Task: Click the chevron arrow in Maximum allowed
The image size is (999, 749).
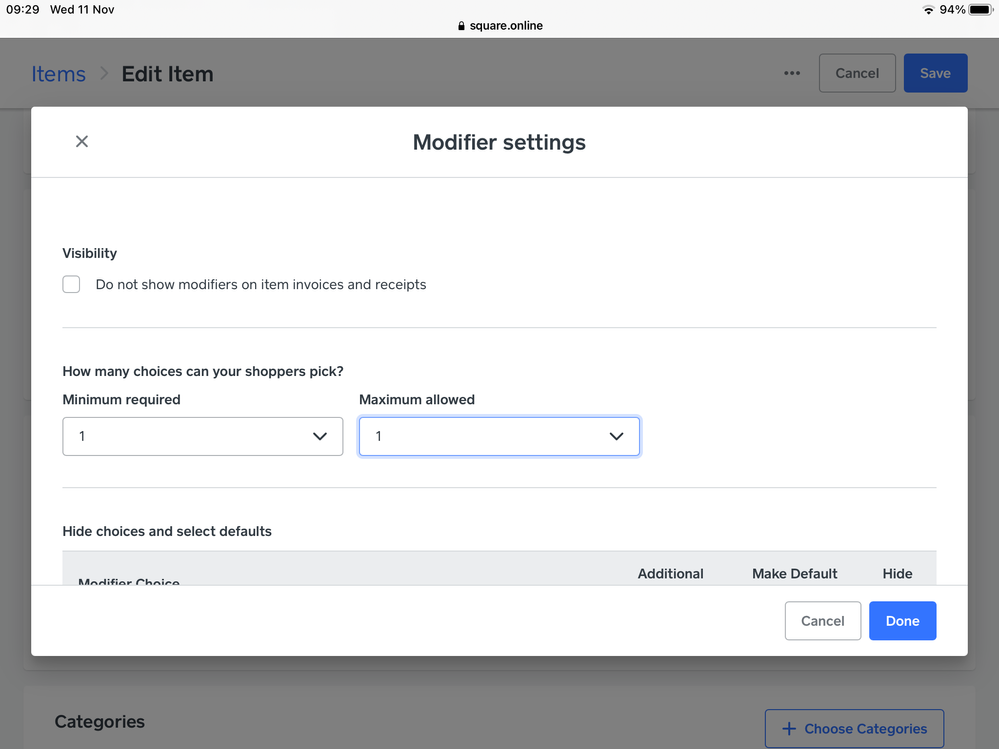Action: [x=616, y=437]
